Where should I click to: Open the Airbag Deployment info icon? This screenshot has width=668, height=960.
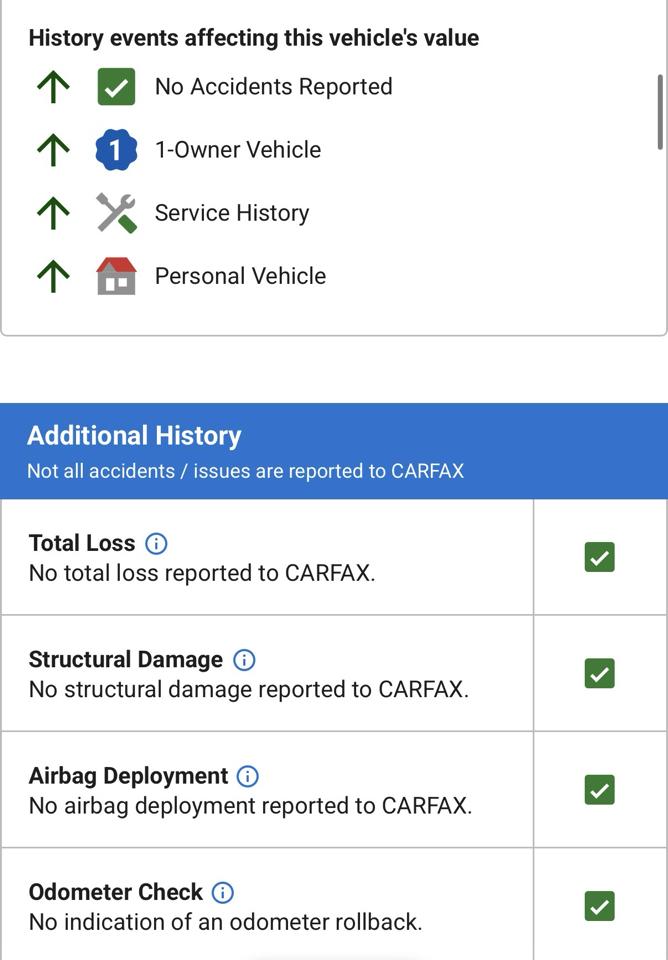[x=247, y=776]
